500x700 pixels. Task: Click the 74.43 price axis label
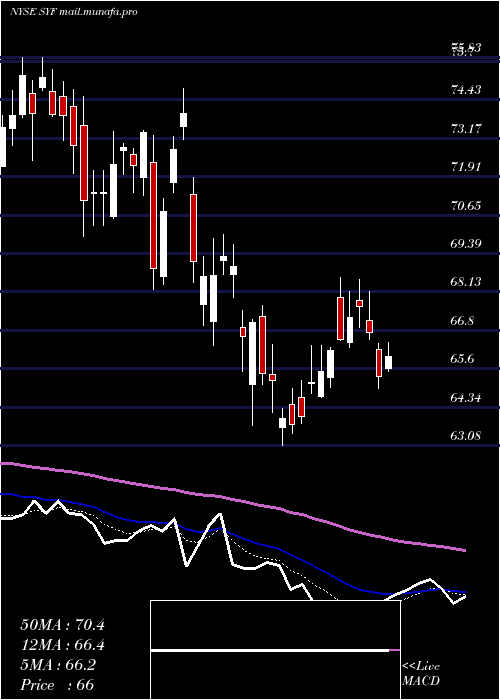pos(466,90)
